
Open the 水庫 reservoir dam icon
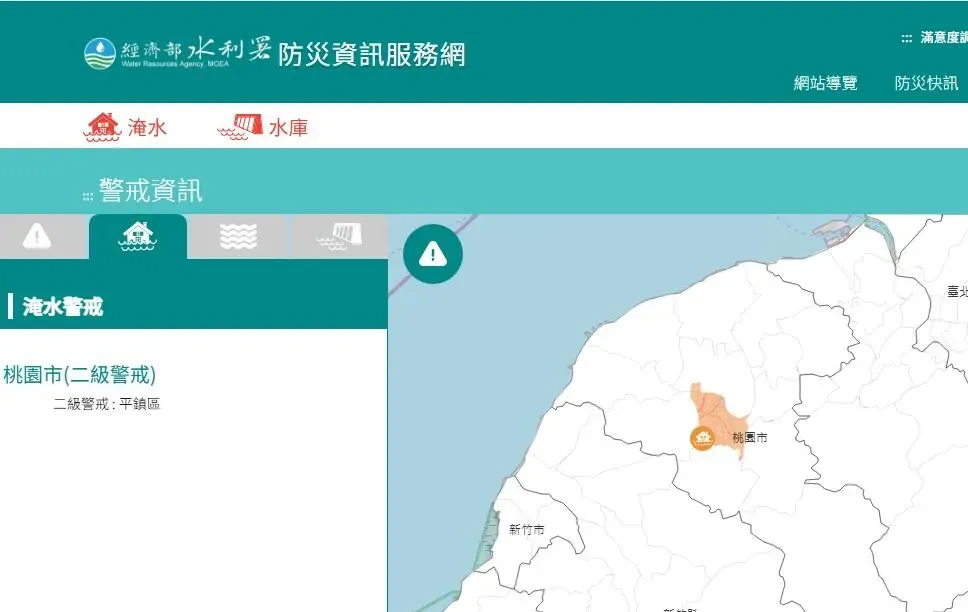pos(240,127)
